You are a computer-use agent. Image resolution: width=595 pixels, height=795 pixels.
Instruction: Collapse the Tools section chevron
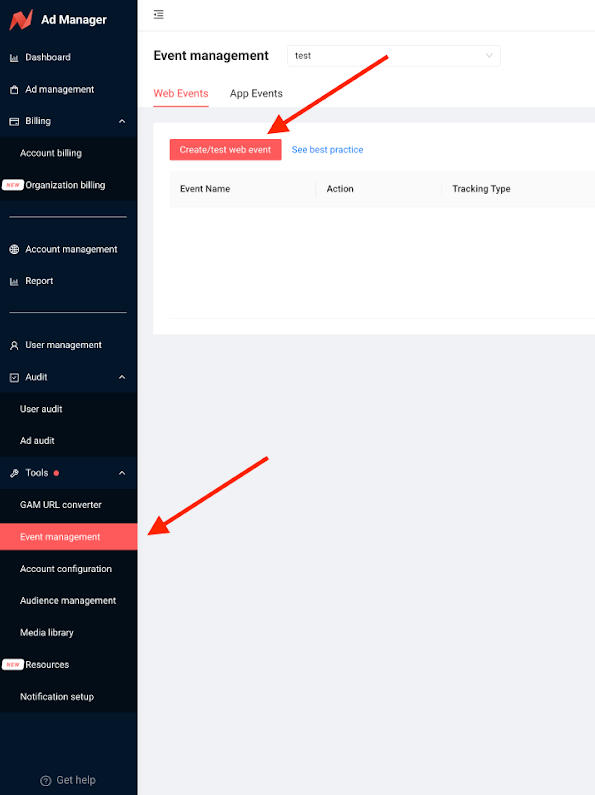click(122, 473)
